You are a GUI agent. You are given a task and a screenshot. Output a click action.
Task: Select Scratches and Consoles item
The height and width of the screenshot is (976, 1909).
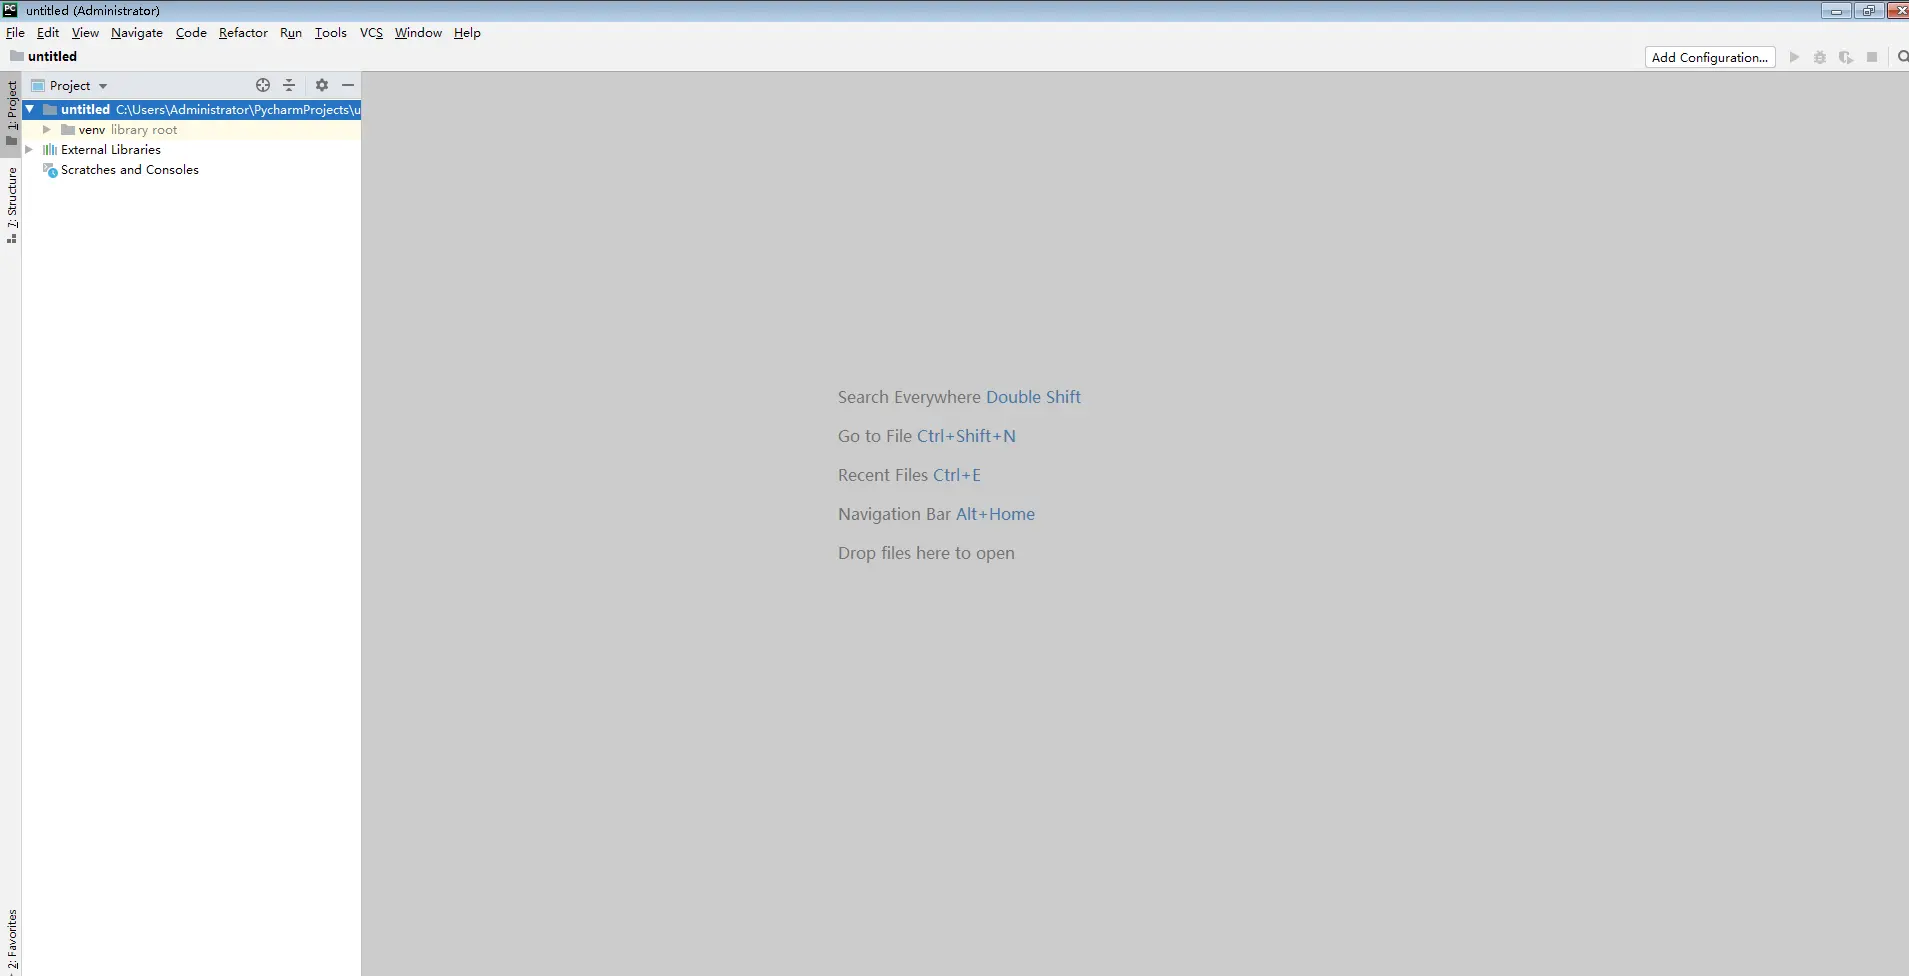130,170
